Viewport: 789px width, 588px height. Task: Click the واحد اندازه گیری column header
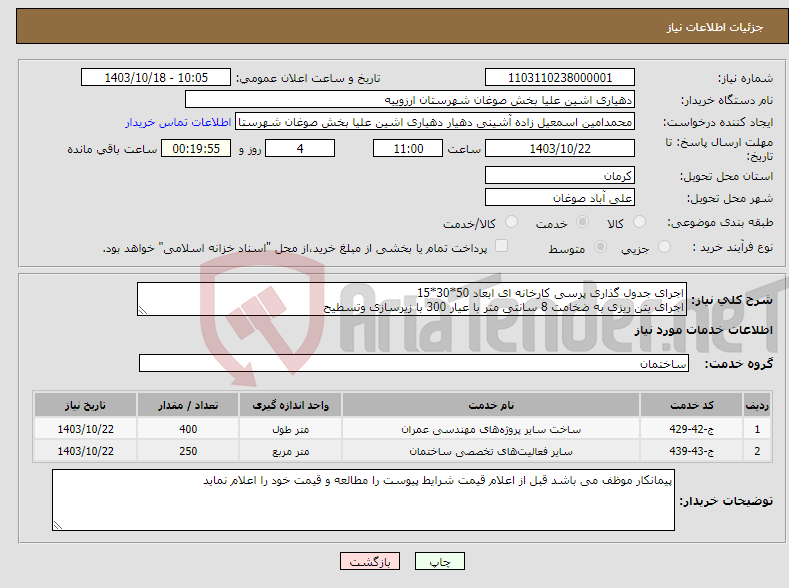tap(290, 405)
